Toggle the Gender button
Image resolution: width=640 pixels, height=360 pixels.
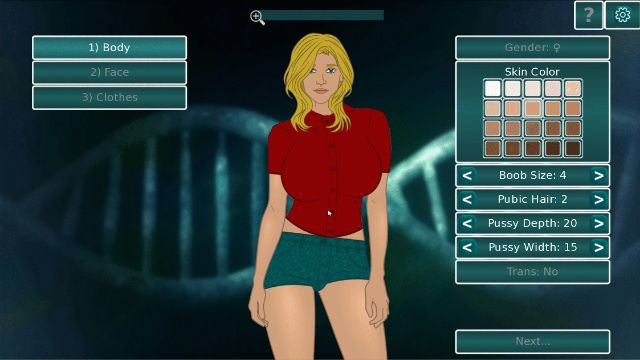point(533,48)
